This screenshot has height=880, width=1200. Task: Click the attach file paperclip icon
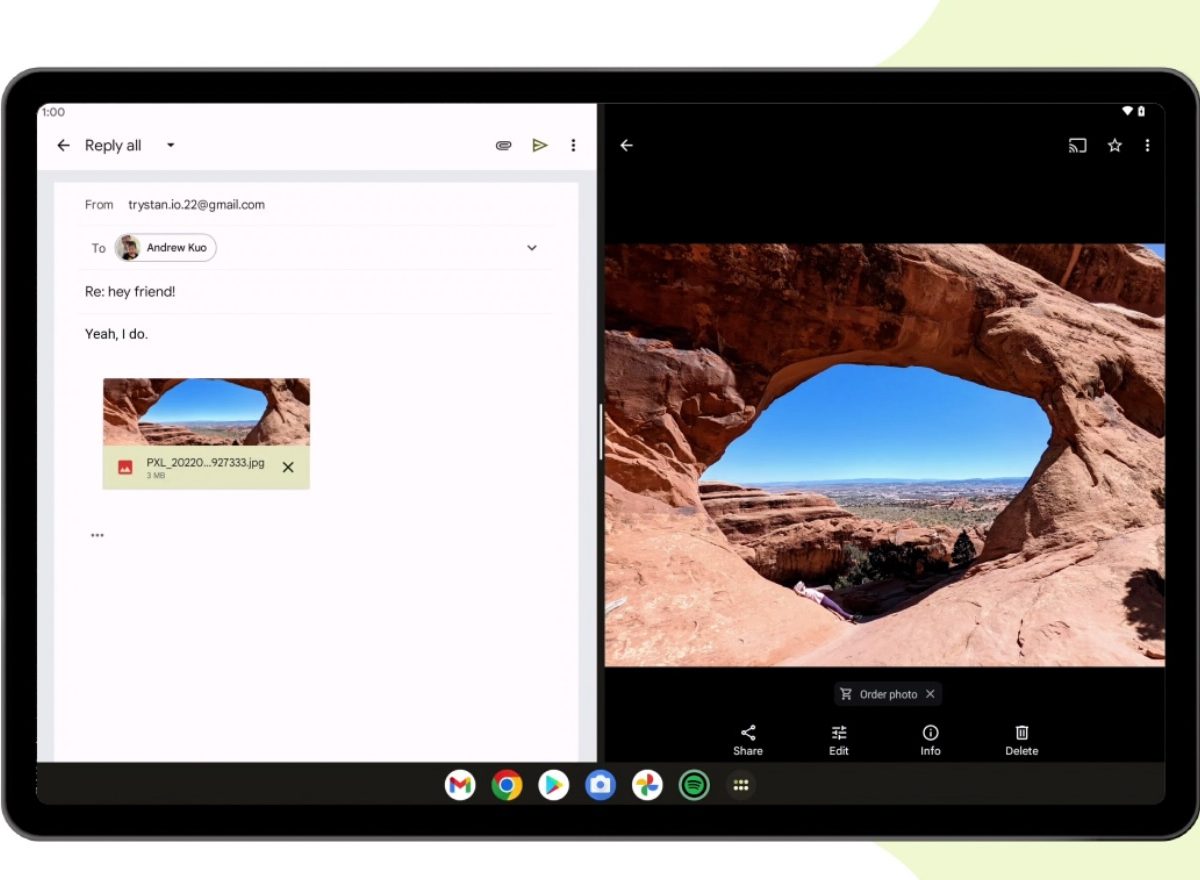(504, 146)
